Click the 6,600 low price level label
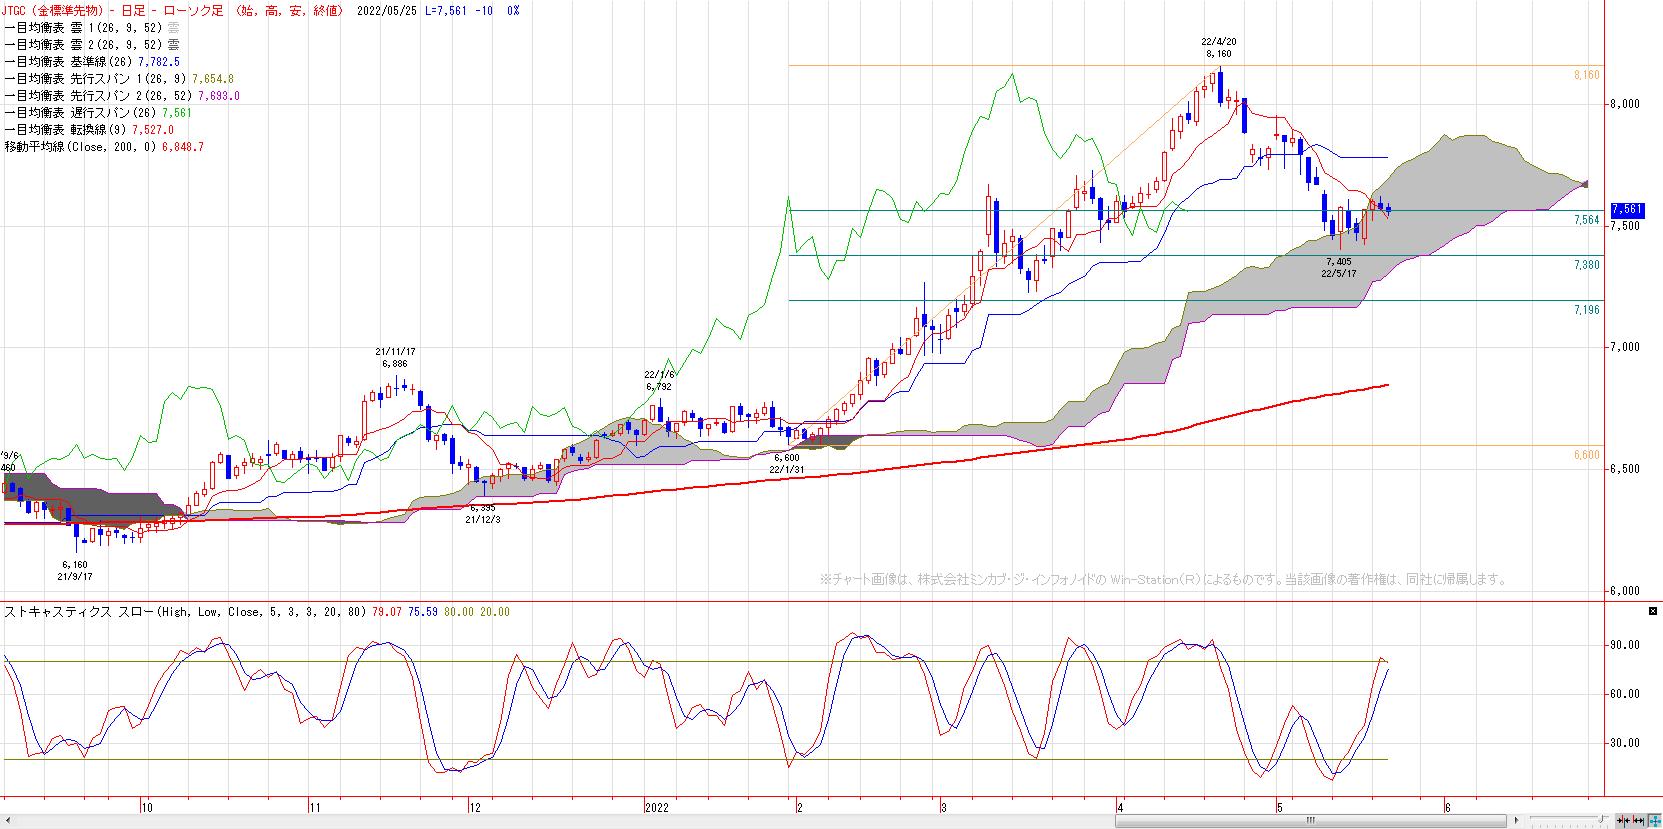The width and height of the screenshot is (1663, 829). [x=1587, y=455]
